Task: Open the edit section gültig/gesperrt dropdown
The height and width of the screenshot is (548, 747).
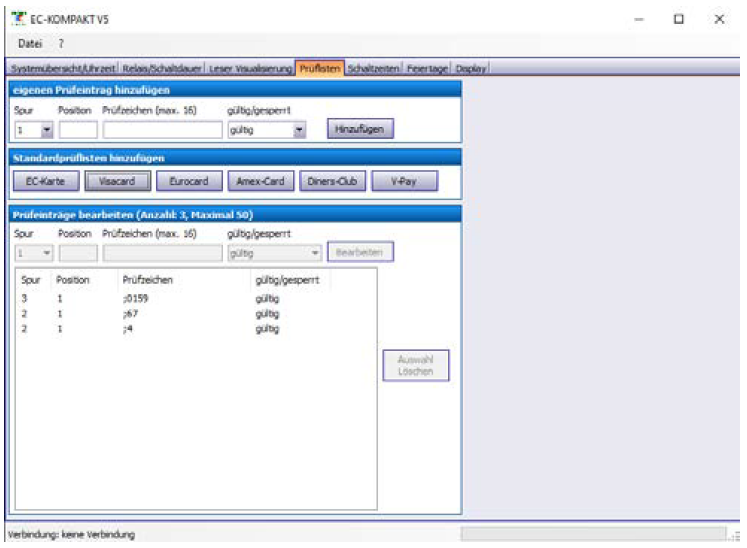Action: [x=274, y=253]
